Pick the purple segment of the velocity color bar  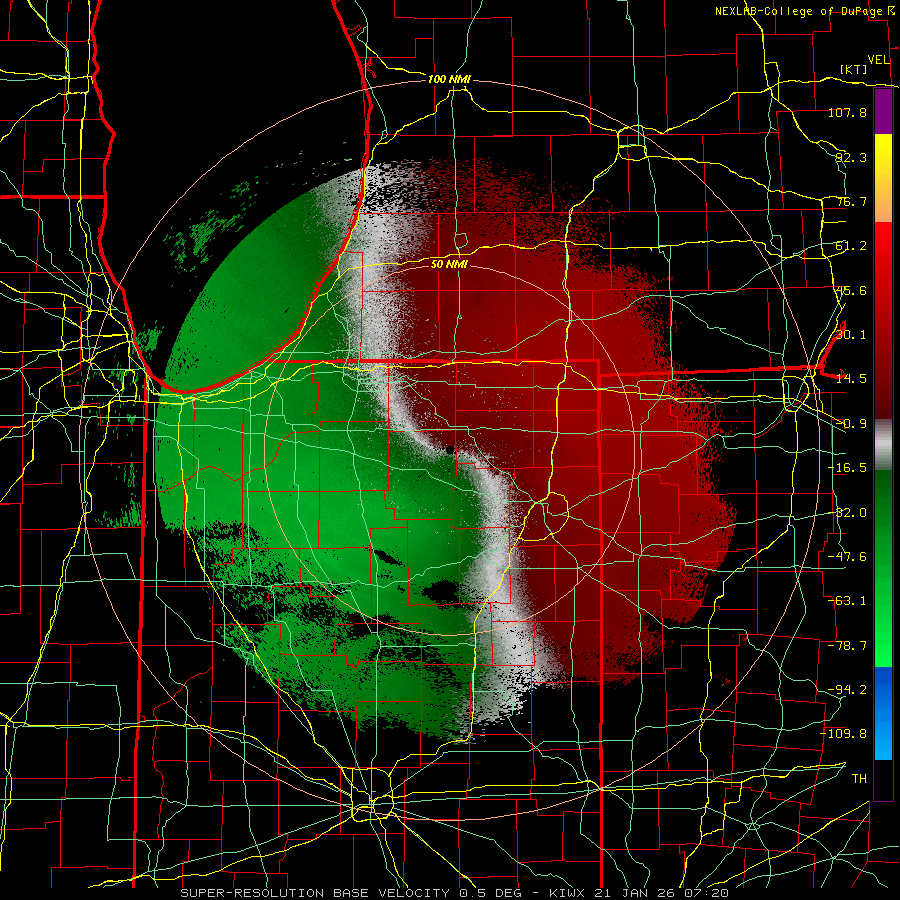[883, 111]
